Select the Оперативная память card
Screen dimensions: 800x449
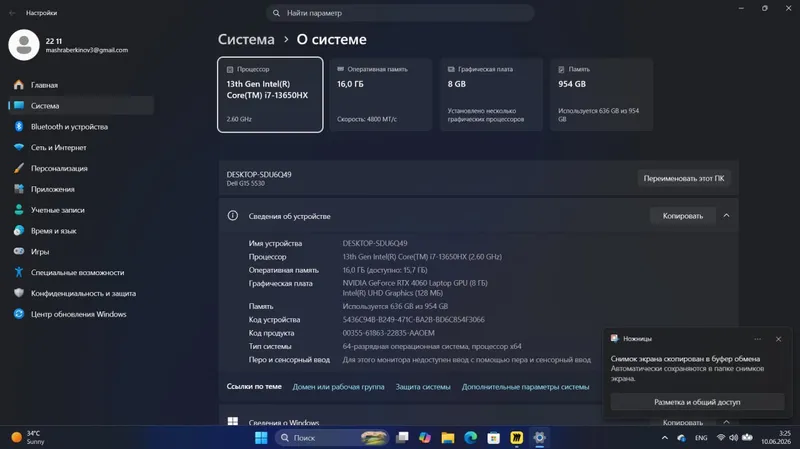coord(381,94)
